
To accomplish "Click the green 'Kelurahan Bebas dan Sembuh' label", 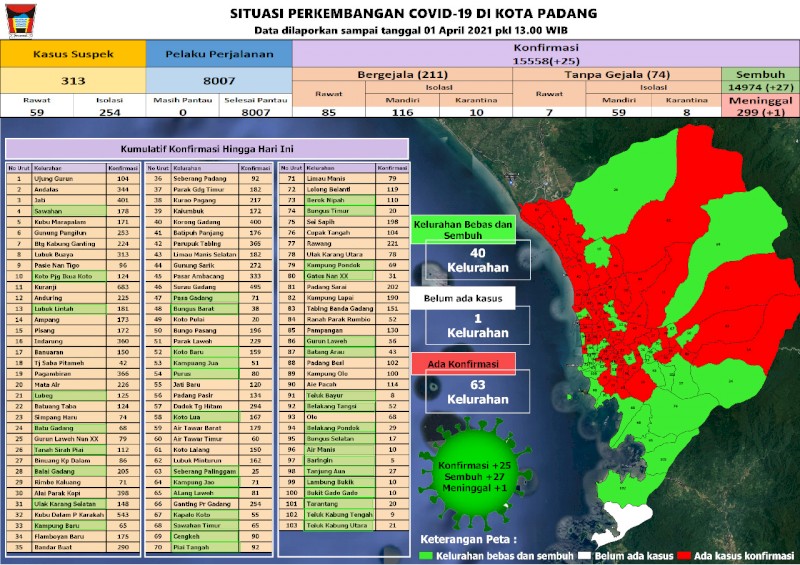I will click(x=463, y=230).
